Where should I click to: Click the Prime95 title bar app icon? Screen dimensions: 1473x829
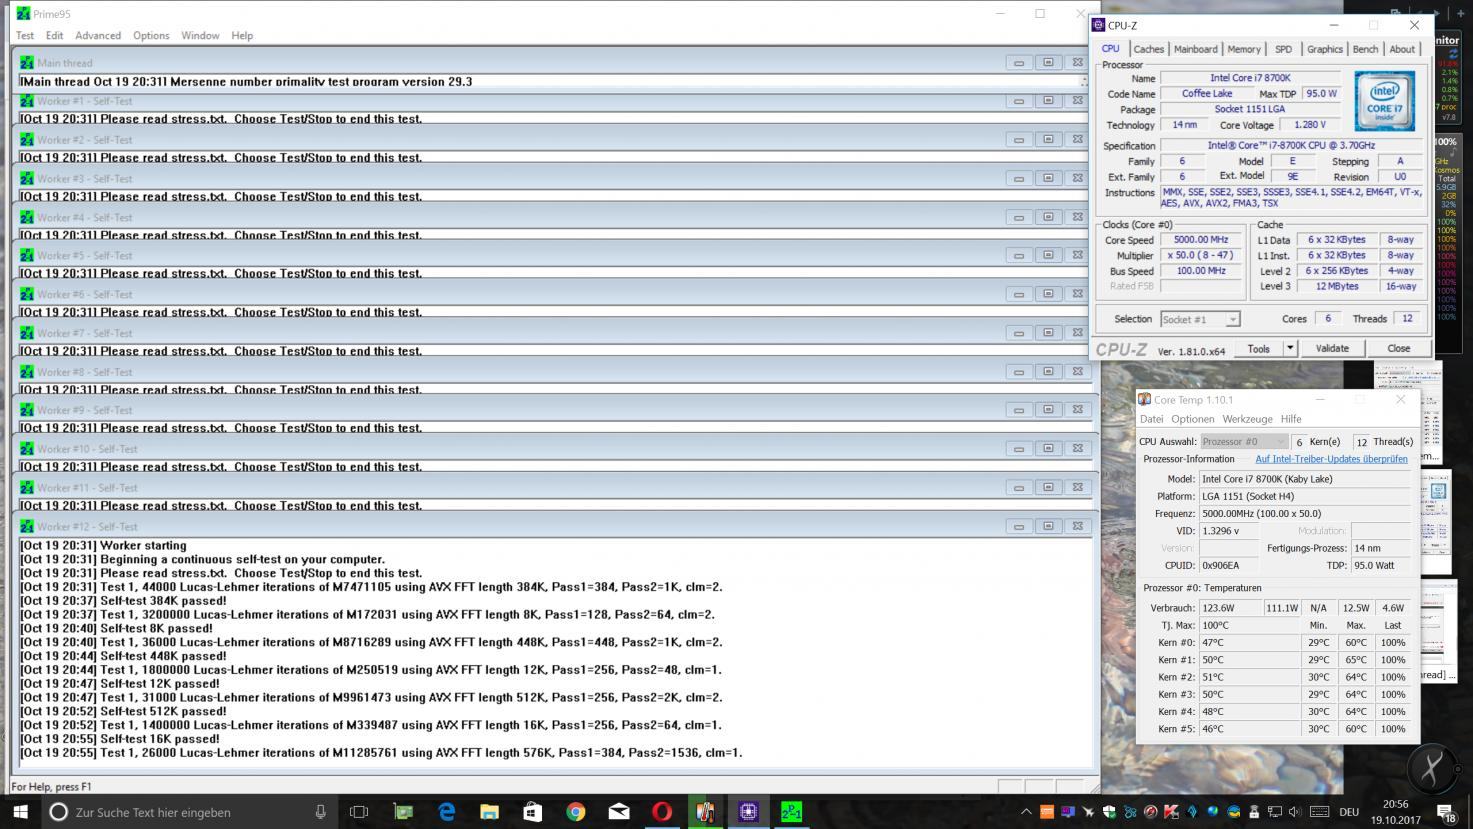[x=22, y=13]
